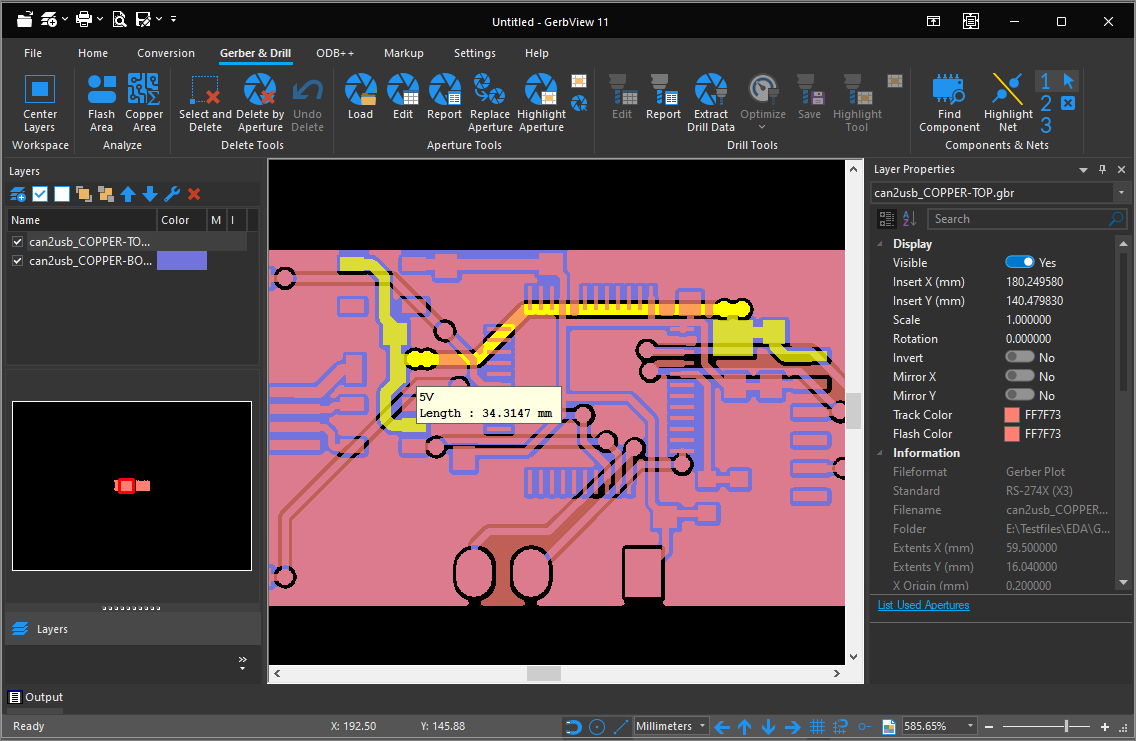Select Replace Aperture tool

point(490,104)
